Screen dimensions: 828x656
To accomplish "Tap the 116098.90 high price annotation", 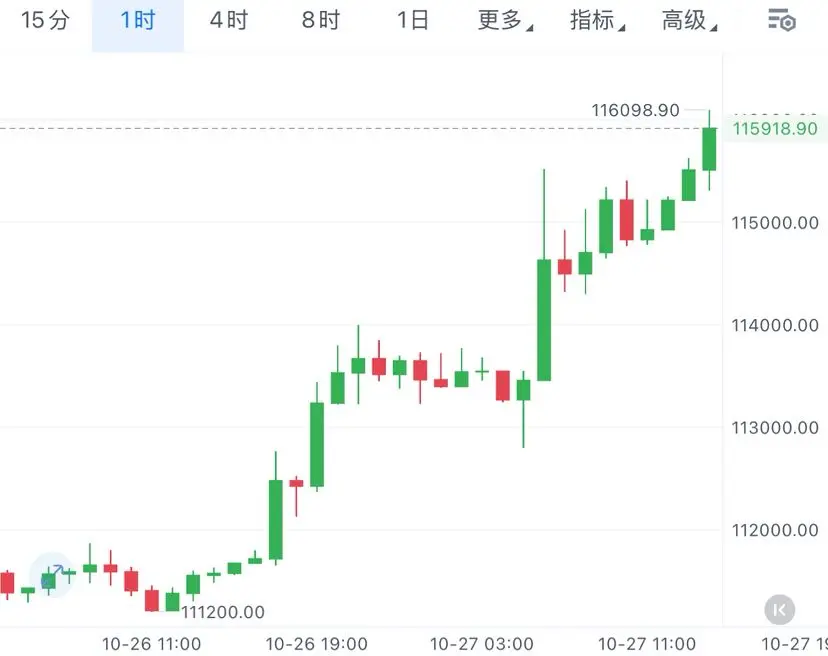I will 635,110.
